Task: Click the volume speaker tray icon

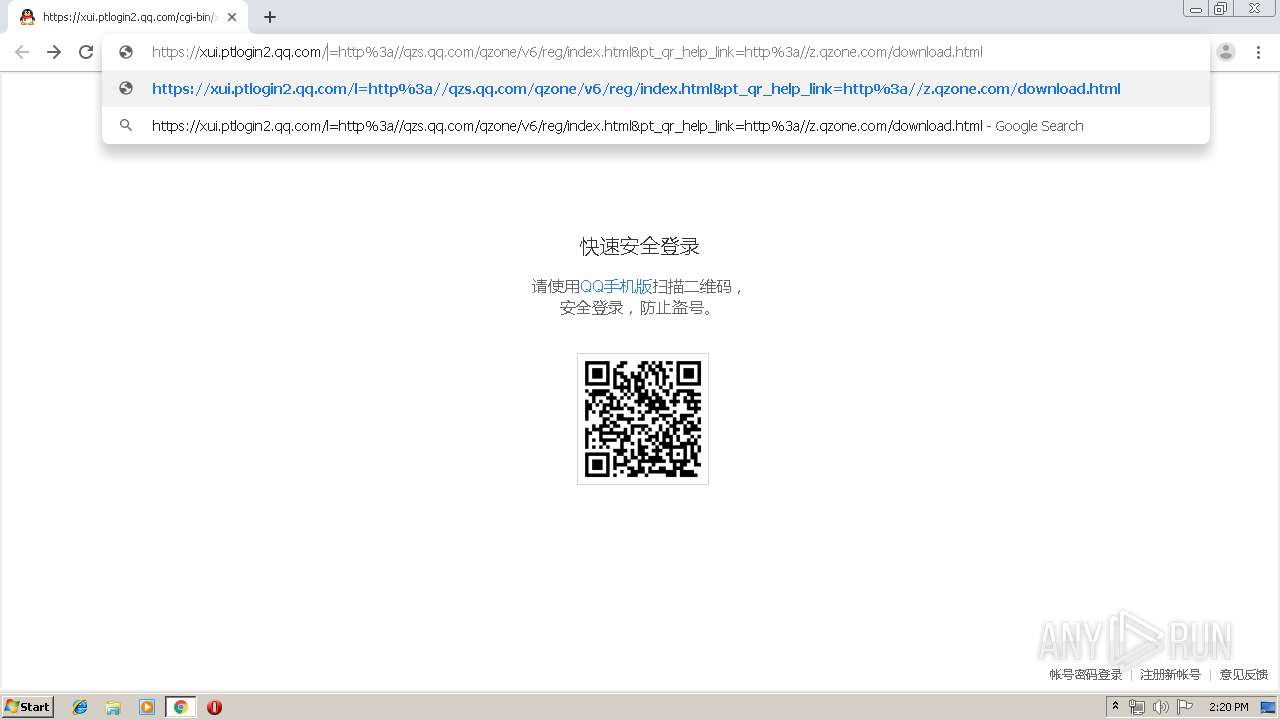Action: click(1160, 707)
